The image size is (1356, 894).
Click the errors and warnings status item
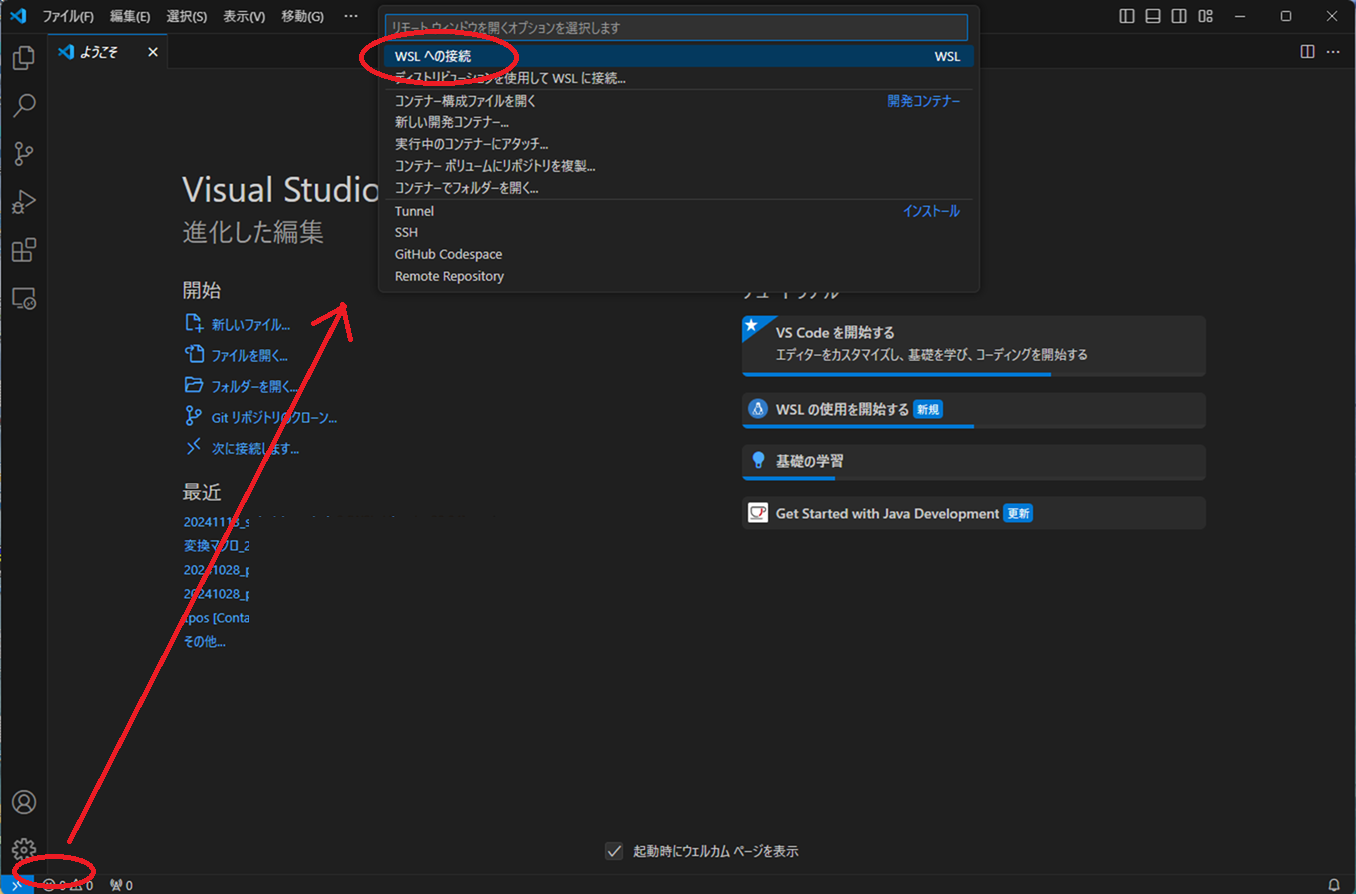pos(68,885)
